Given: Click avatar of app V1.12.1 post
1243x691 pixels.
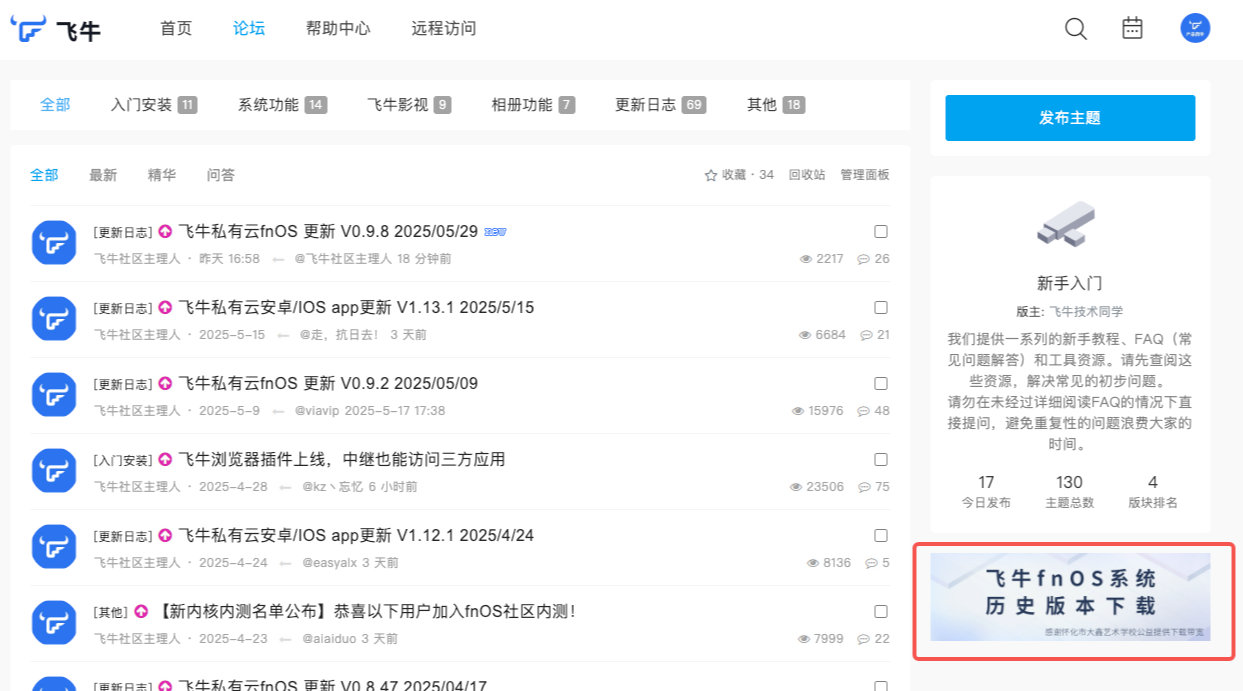Looking at the screenshot, I should (x=54, y=547).
